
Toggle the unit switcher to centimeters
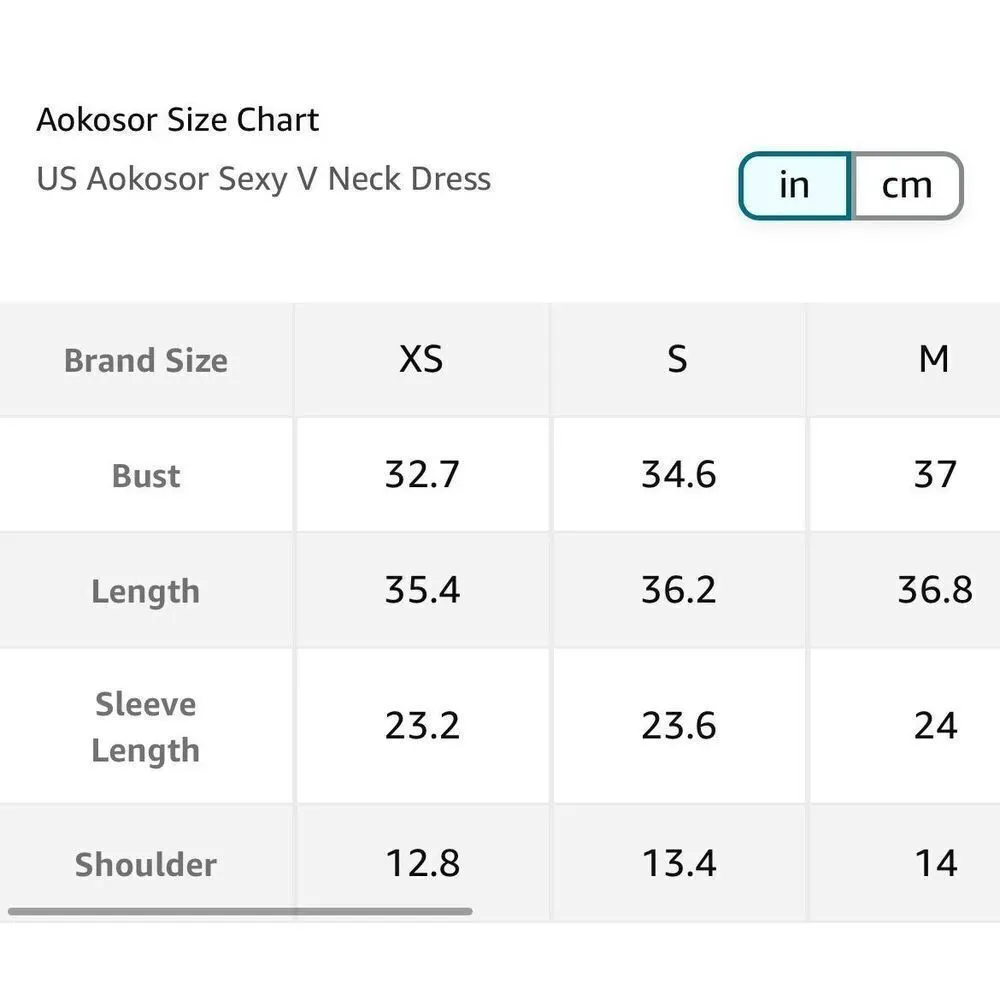(905, 185)
